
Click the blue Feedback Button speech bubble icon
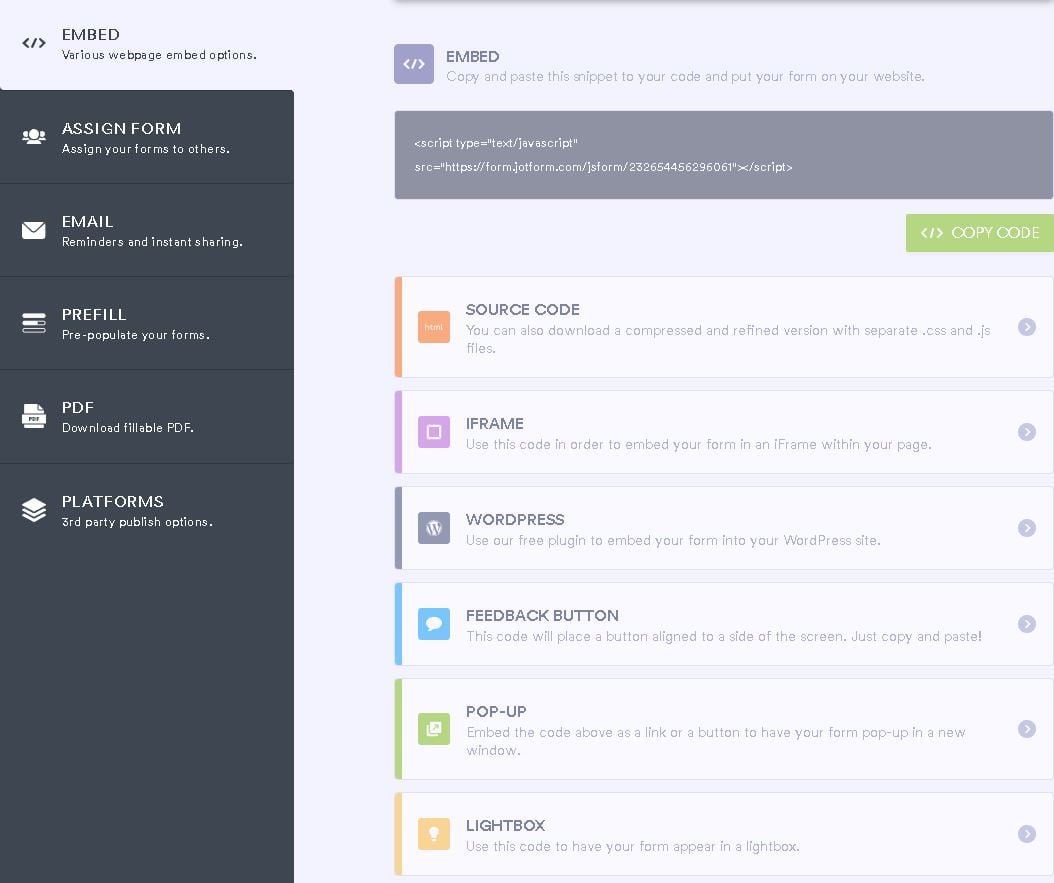coord(434,624)
